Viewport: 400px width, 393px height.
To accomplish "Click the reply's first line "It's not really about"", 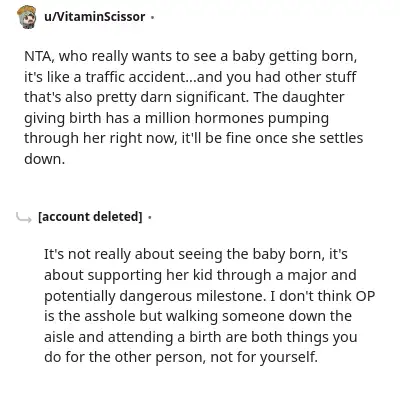I will 196,254.
